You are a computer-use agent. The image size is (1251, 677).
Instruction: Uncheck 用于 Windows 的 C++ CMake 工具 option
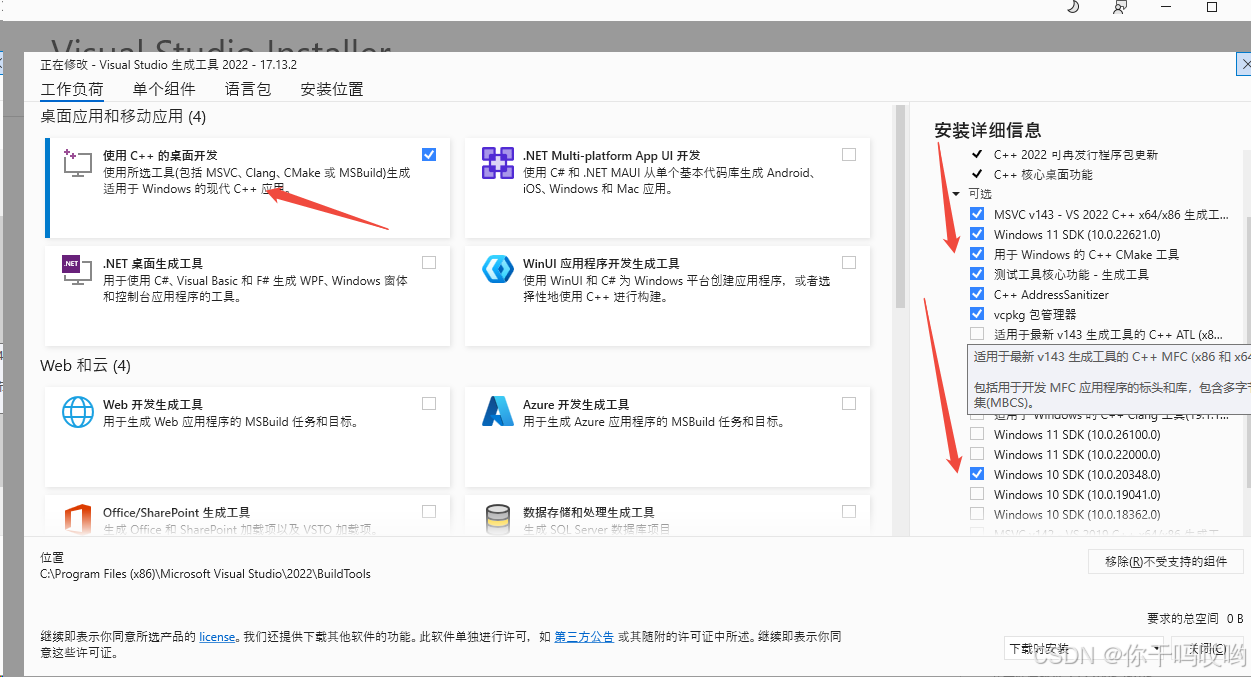coord(977,254)
